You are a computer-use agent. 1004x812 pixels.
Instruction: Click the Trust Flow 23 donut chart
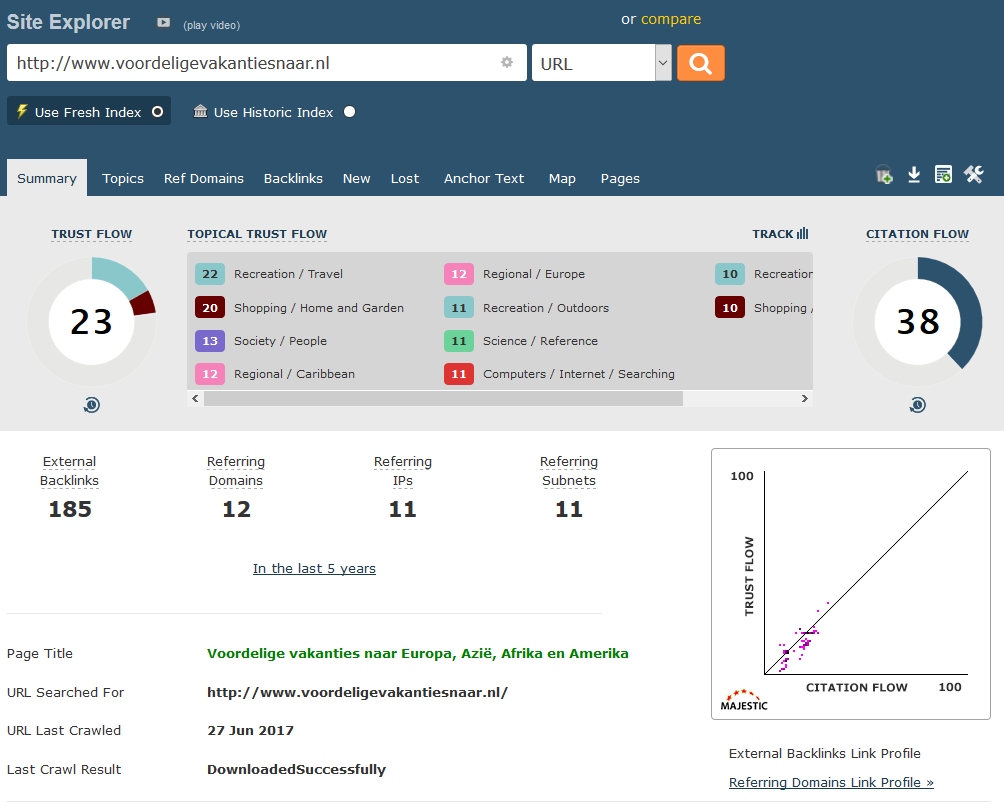click(92, 321)
